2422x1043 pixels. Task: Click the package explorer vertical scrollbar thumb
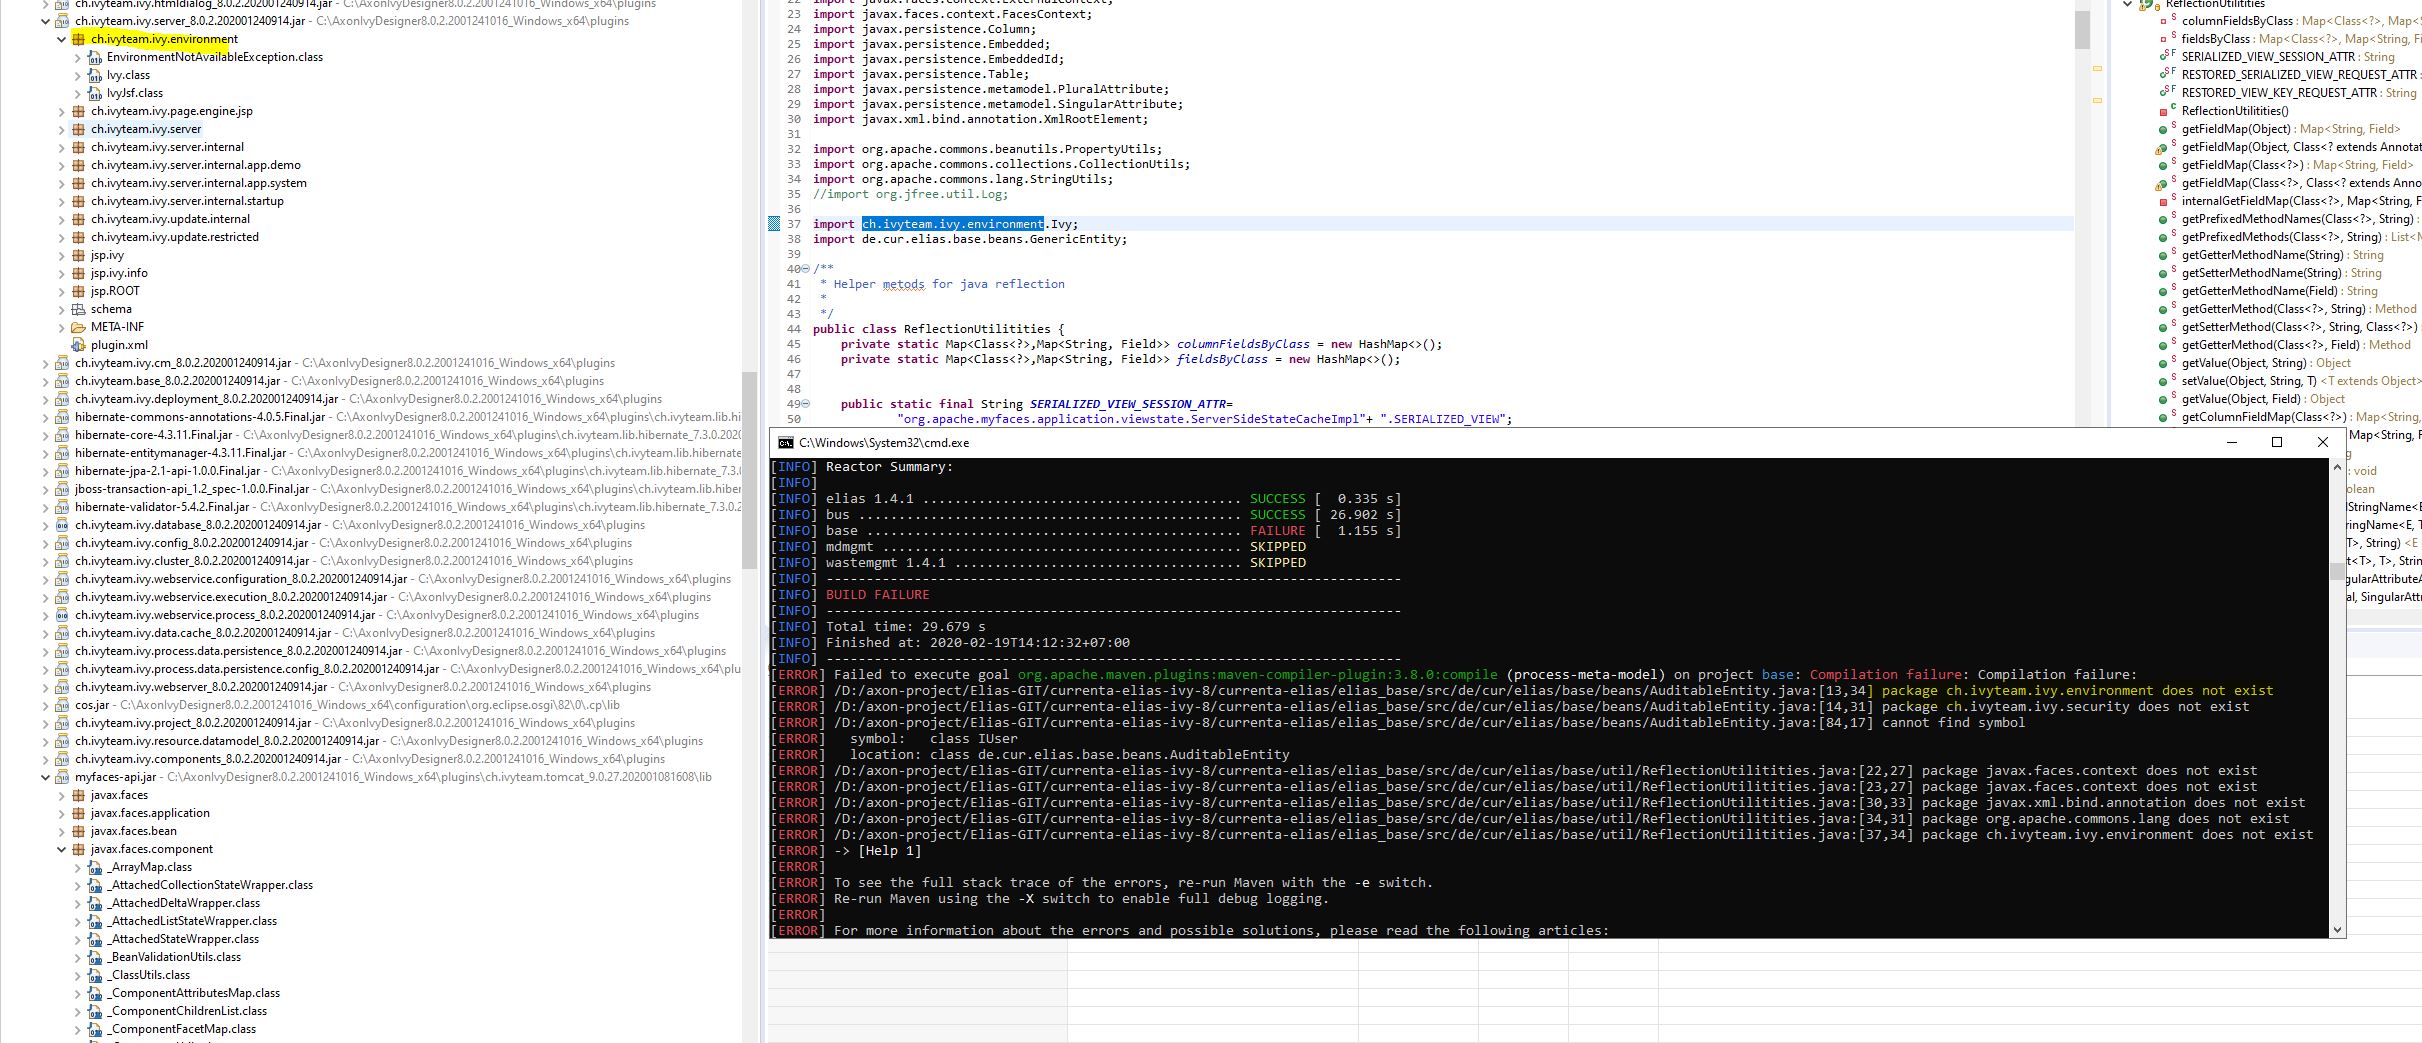(x=749, y=470)
